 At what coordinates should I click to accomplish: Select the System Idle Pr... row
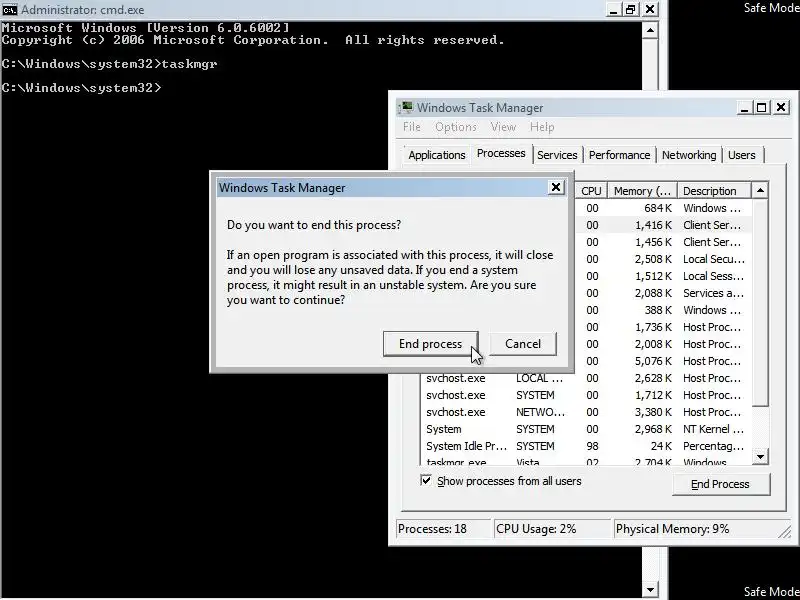pos(585,446)
